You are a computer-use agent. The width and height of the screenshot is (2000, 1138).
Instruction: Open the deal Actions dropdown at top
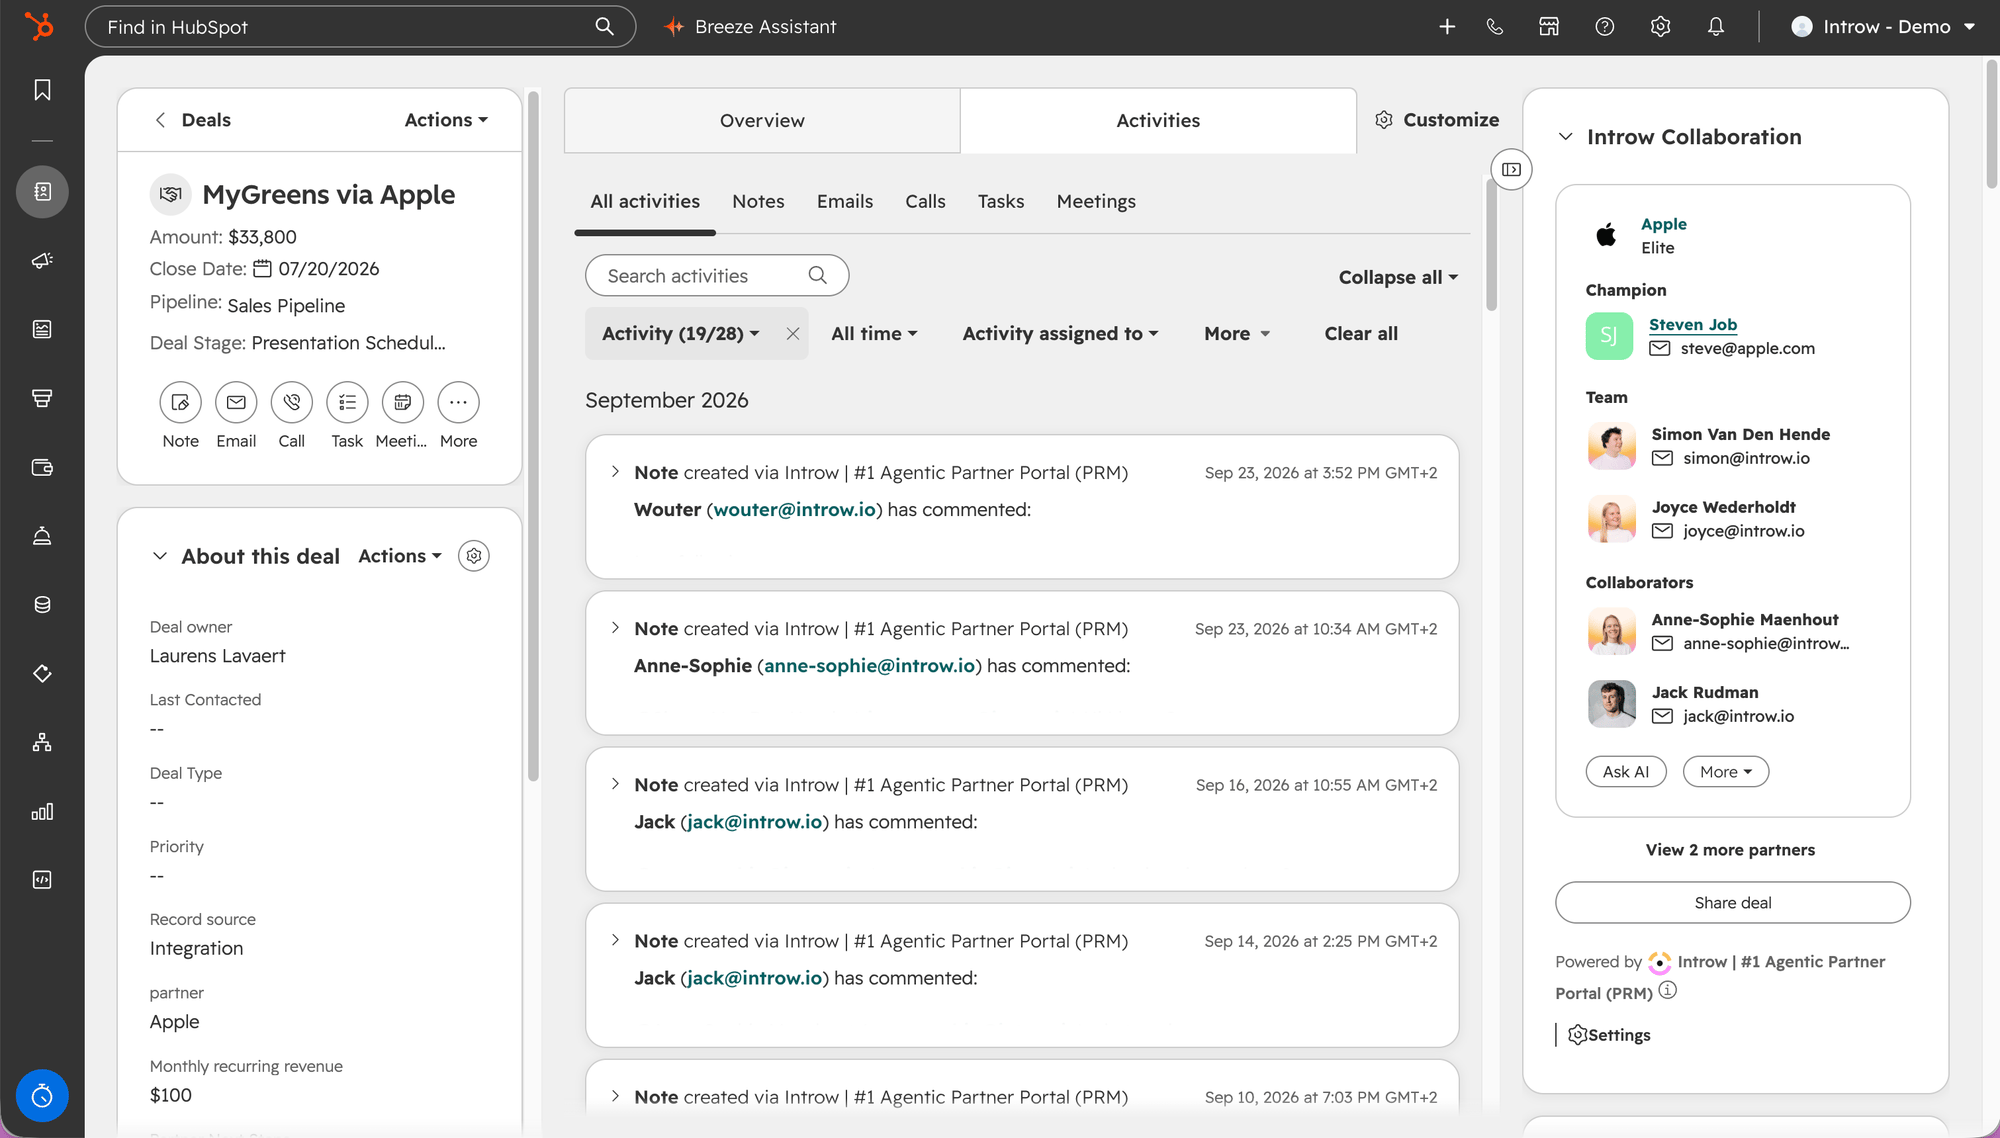(x=446, y=120)
